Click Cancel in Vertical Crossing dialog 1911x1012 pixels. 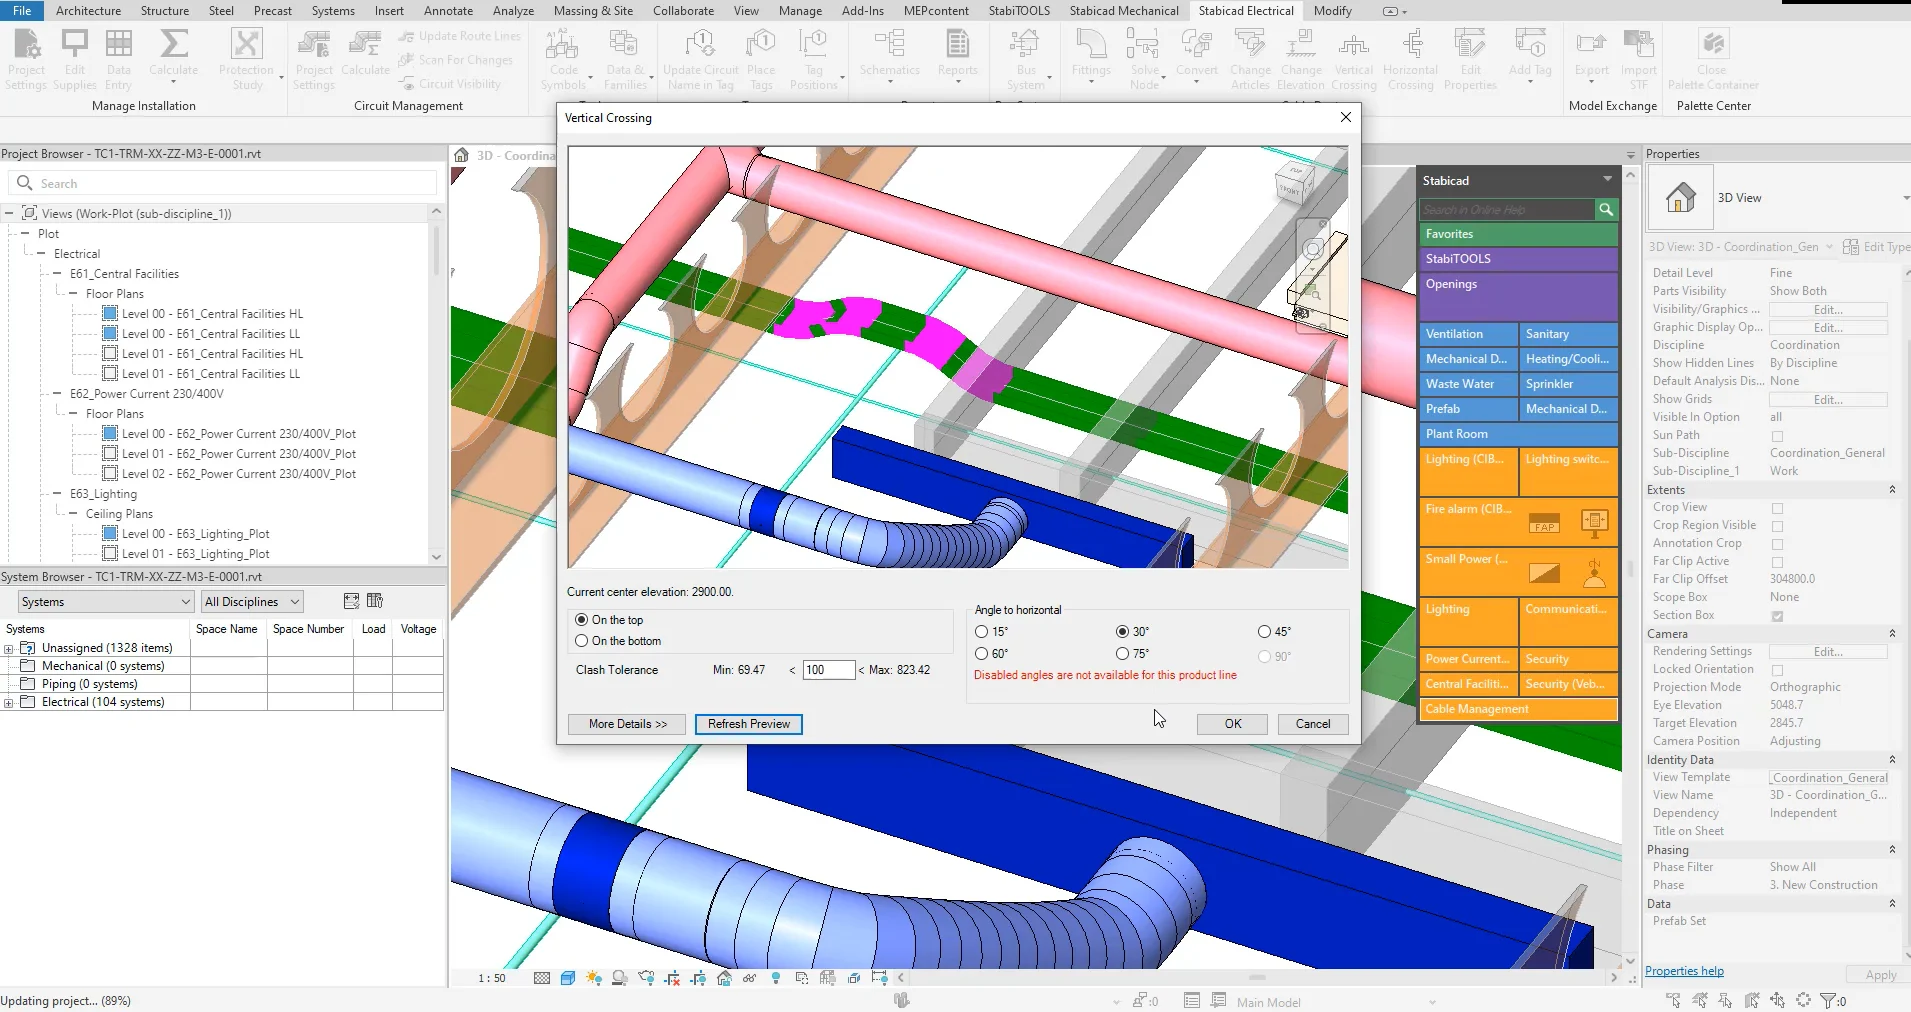(x=1313, y=724)
